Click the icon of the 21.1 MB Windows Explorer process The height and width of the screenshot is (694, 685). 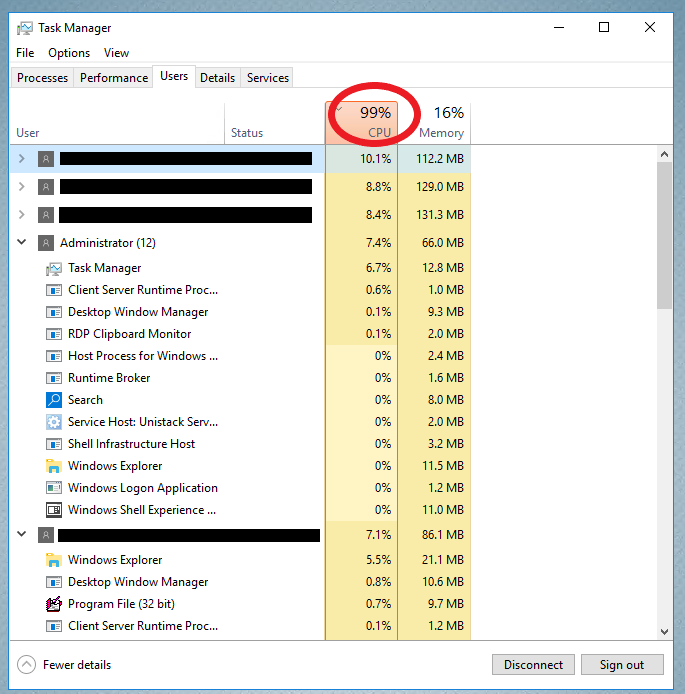(54, 560)
